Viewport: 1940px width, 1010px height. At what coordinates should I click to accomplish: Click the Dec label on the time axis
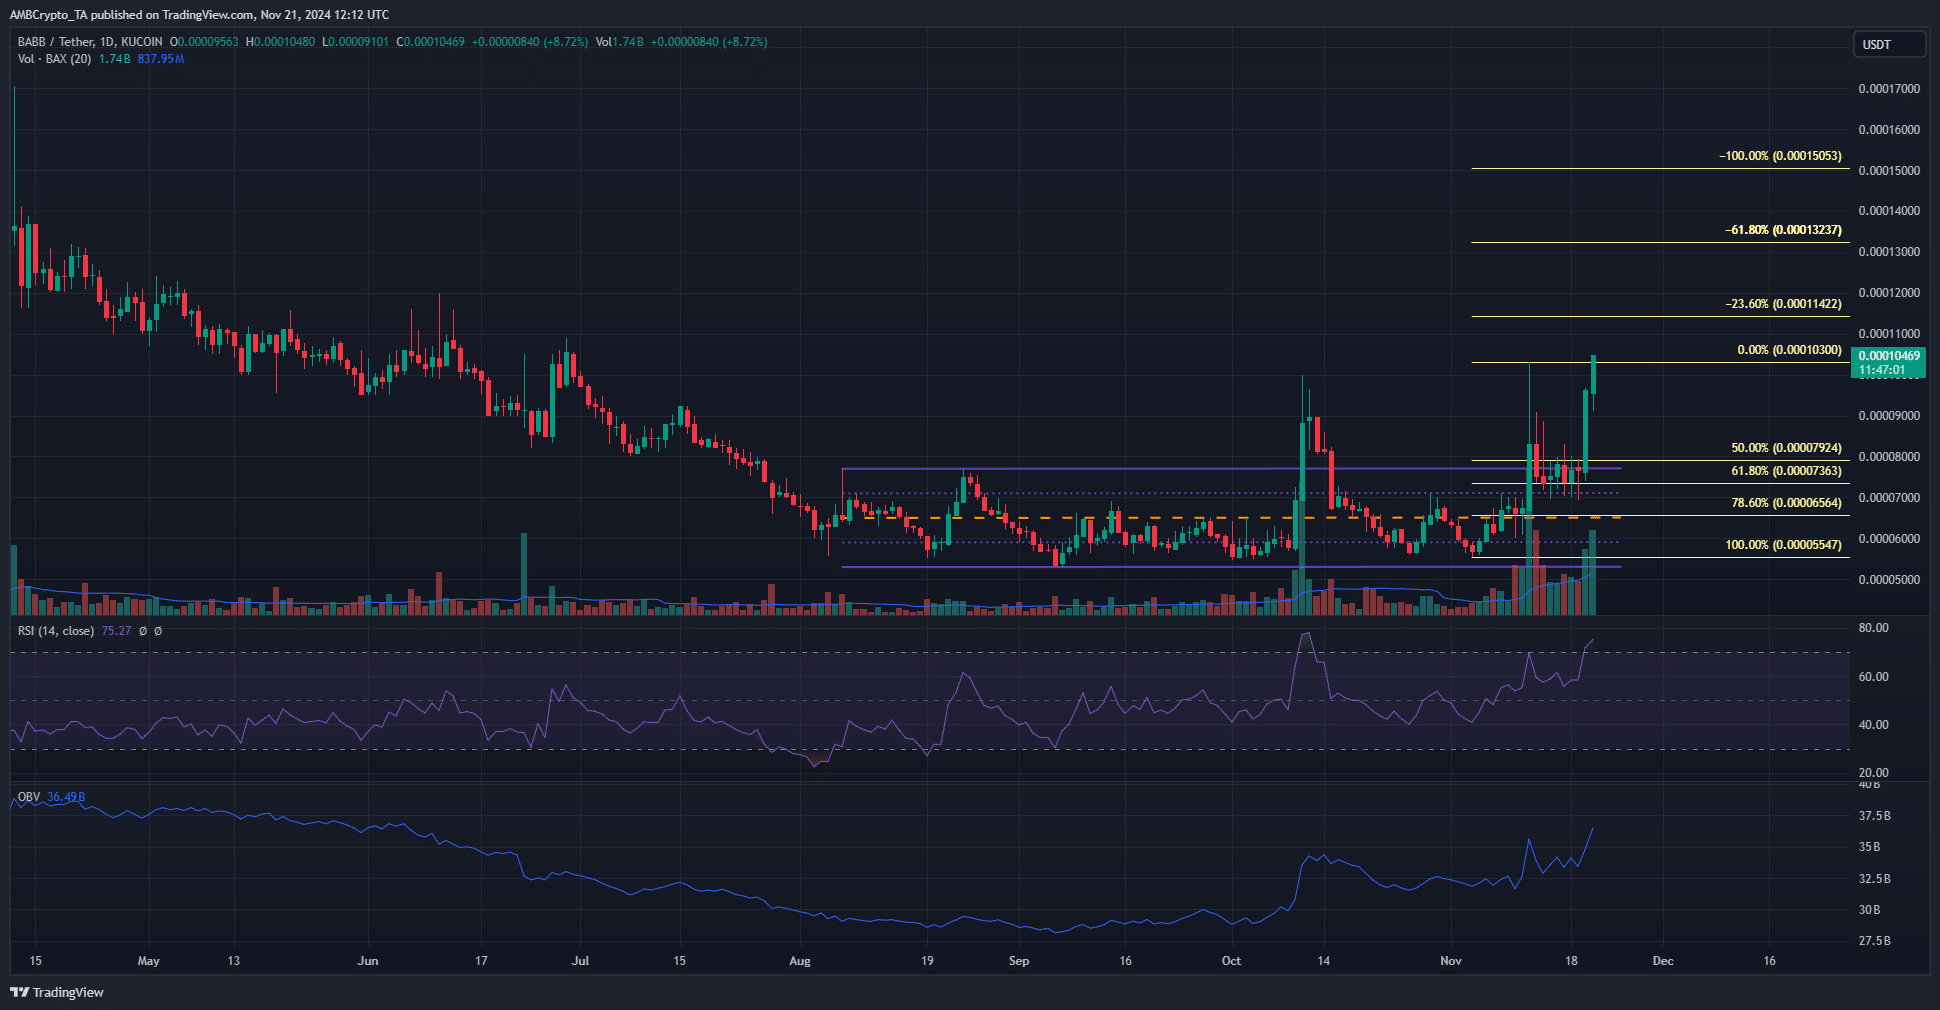tap(1663, 961)
